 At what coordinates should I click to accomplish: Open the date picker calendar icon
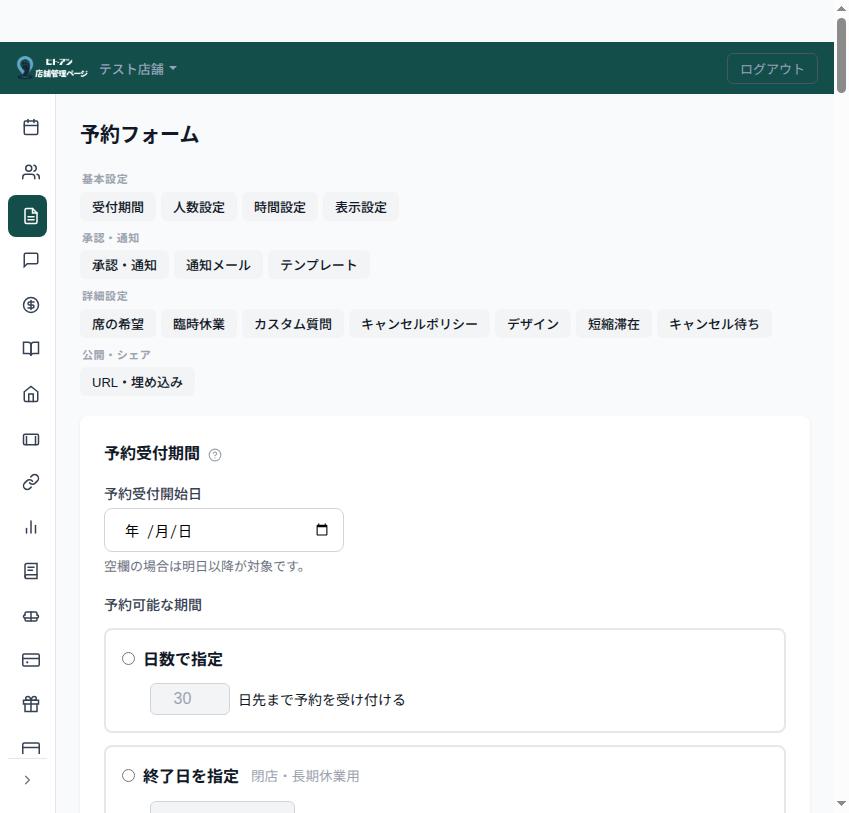pos(322,530)
